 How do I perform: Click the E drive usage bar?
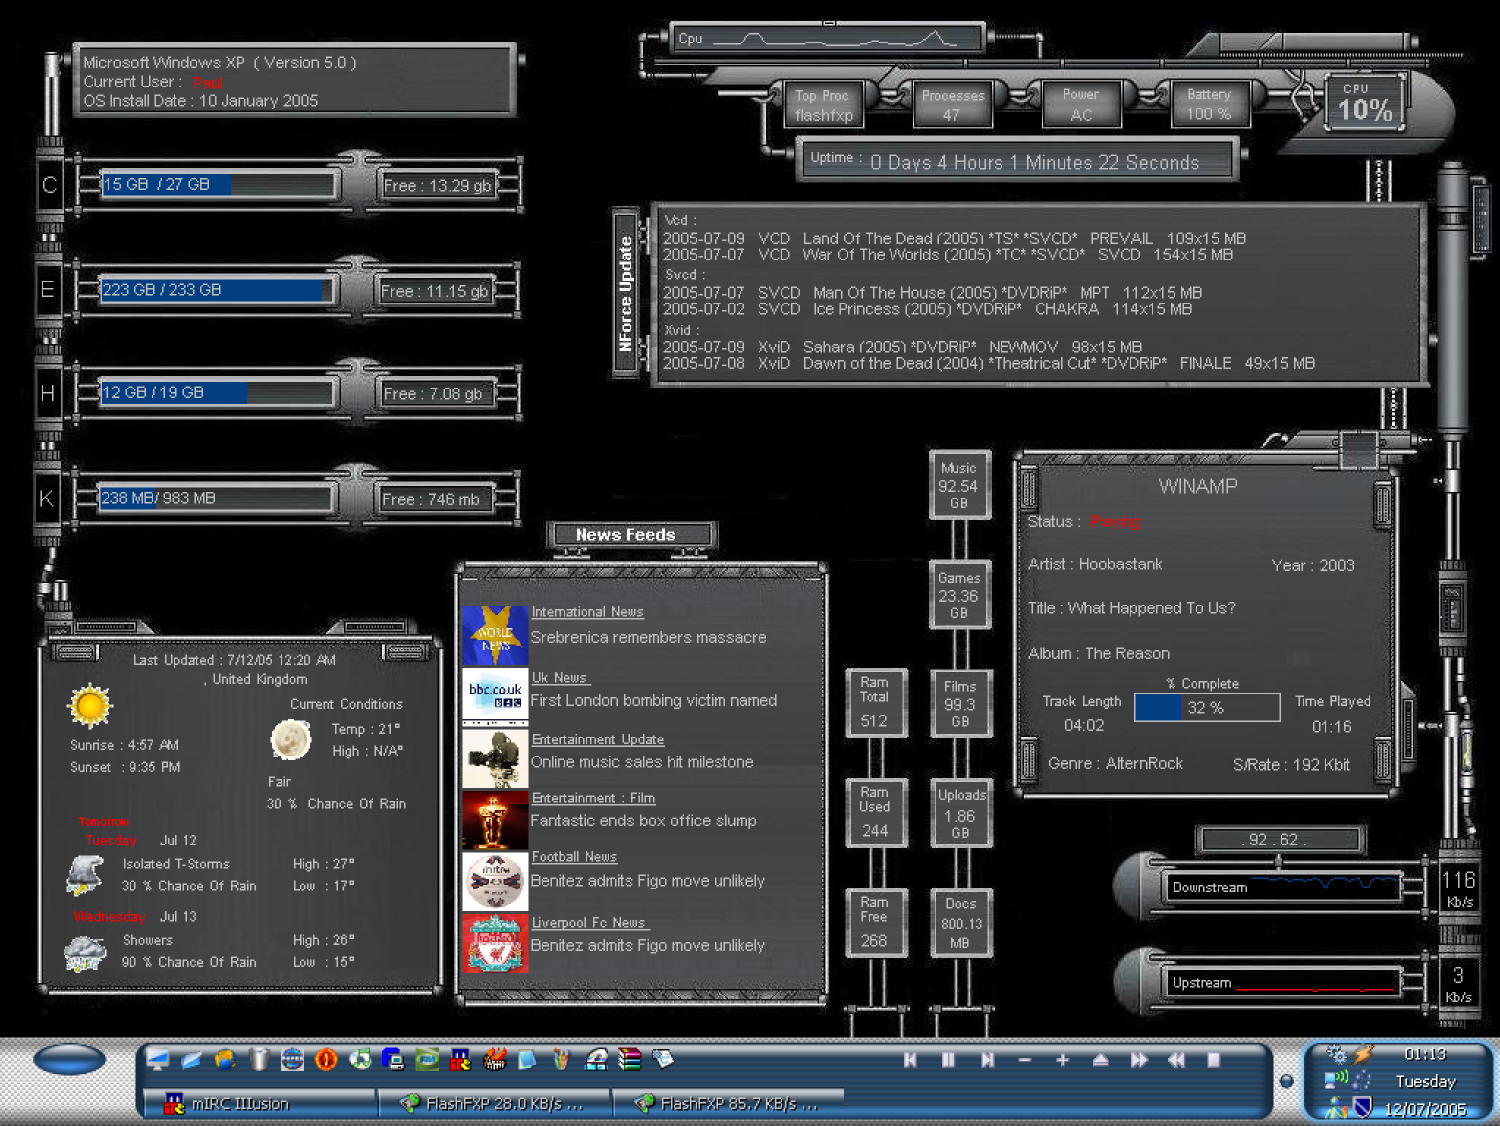[218, 290]
